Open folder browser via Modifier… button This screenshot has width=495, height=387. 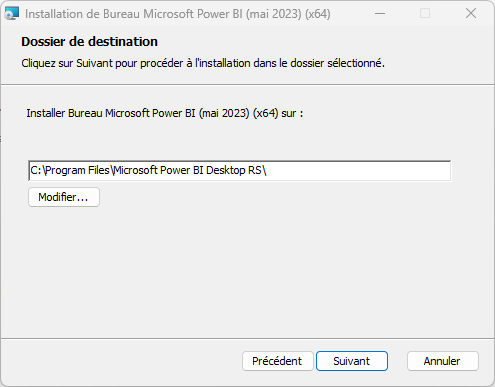pyautogui.click(x=64, y=197)
